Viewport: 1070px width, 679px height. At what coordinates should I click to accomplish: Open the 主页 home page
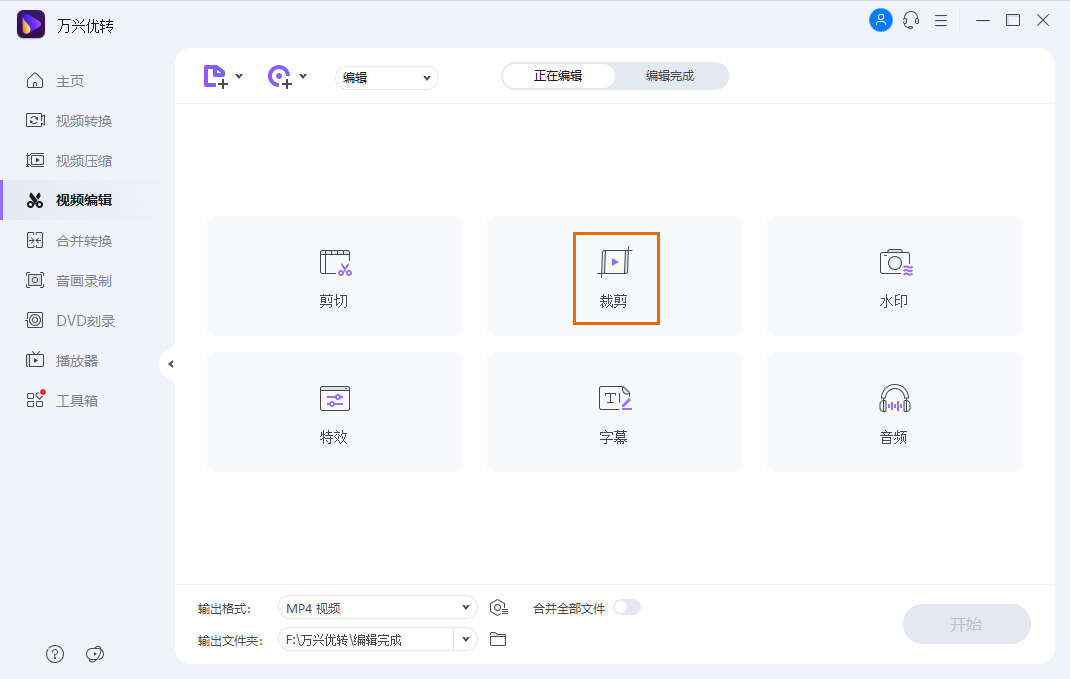[55, 81]
